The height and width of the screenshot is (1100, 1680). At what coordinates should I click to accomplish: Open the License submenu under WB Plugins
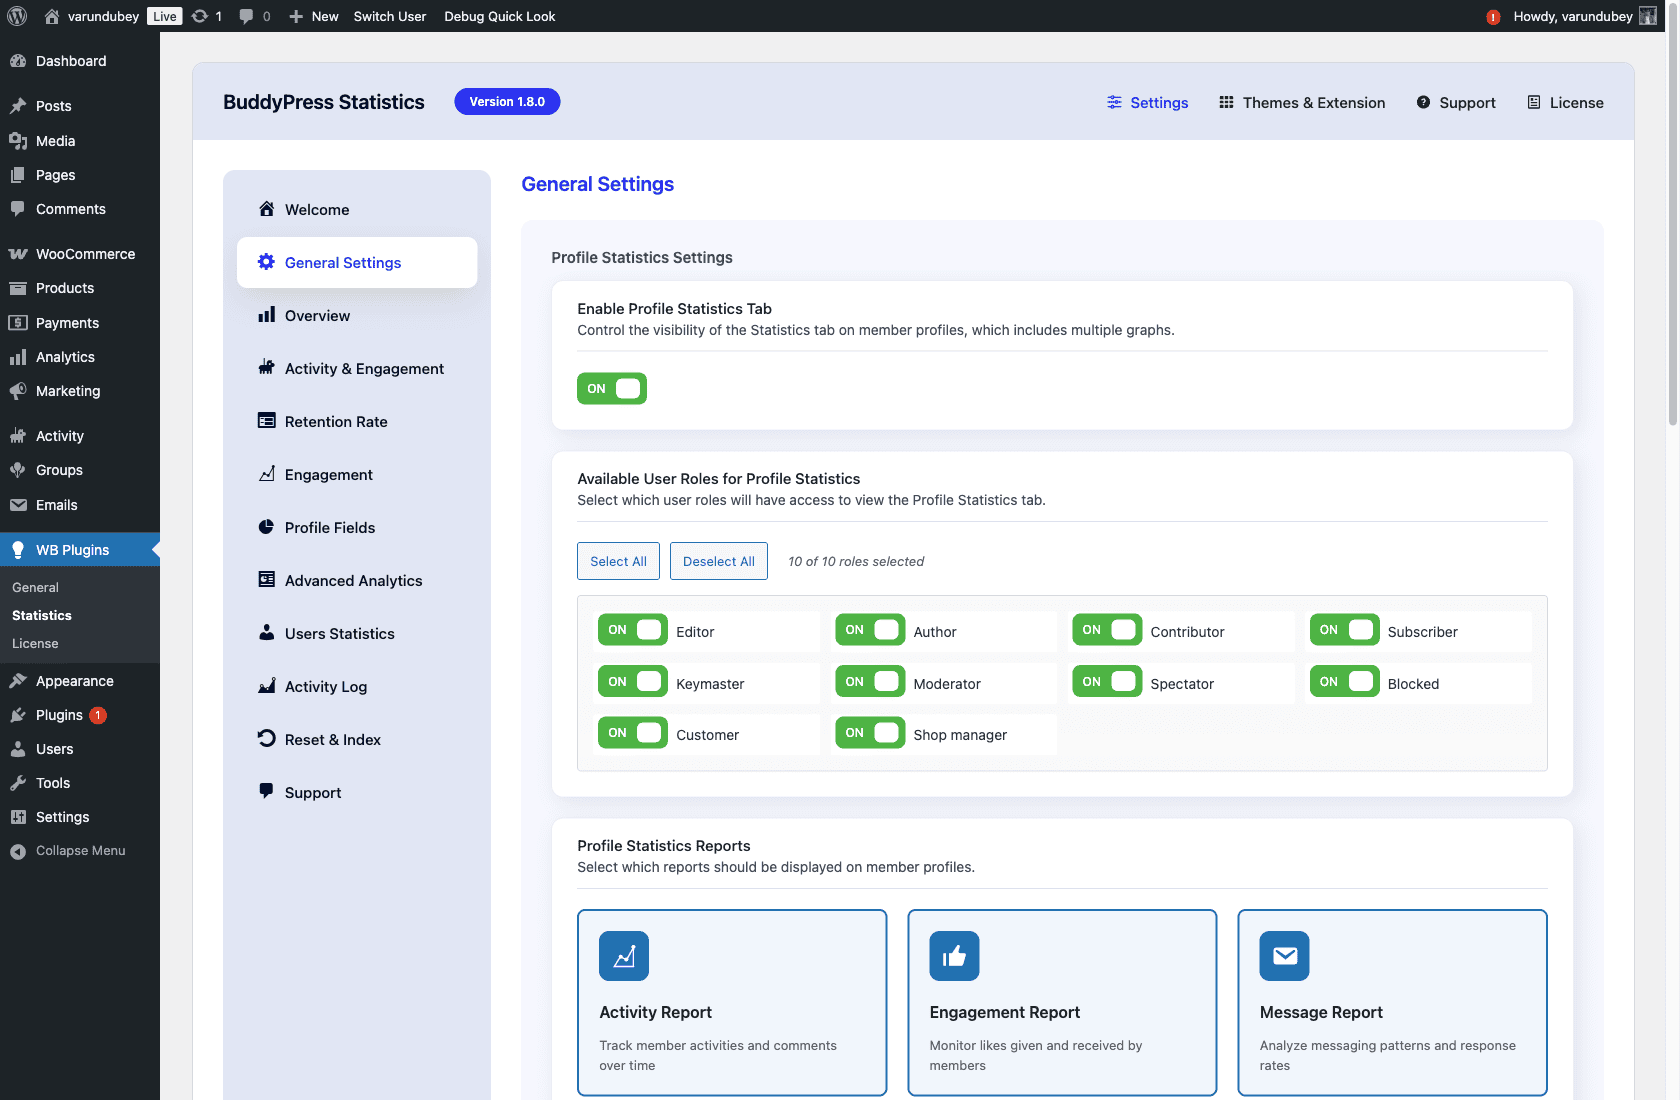35,643
